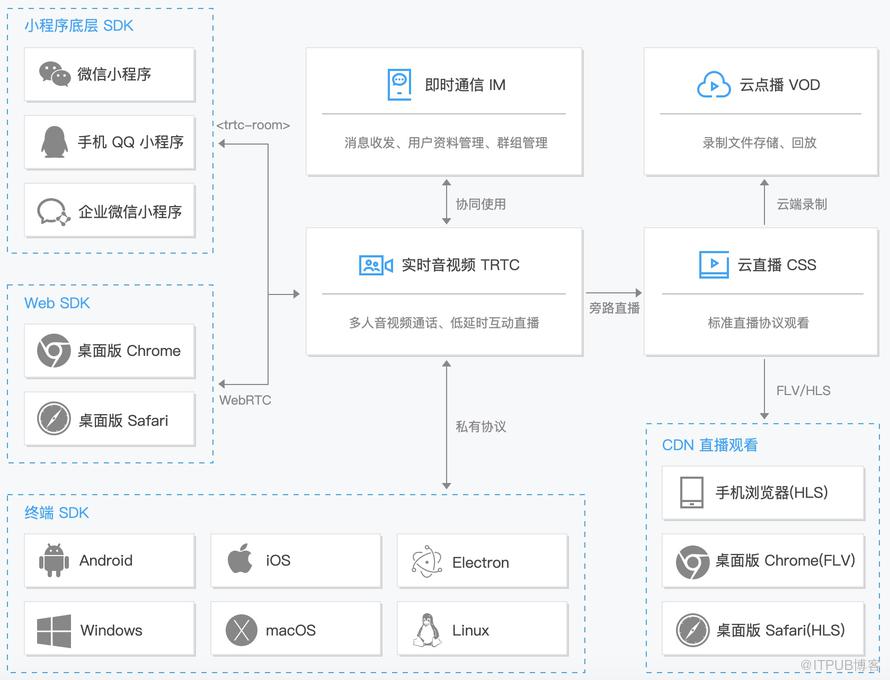Click the Safari(HLS) icon in CDN section
The image size is (890, 680).
click(x=692, y=630)
